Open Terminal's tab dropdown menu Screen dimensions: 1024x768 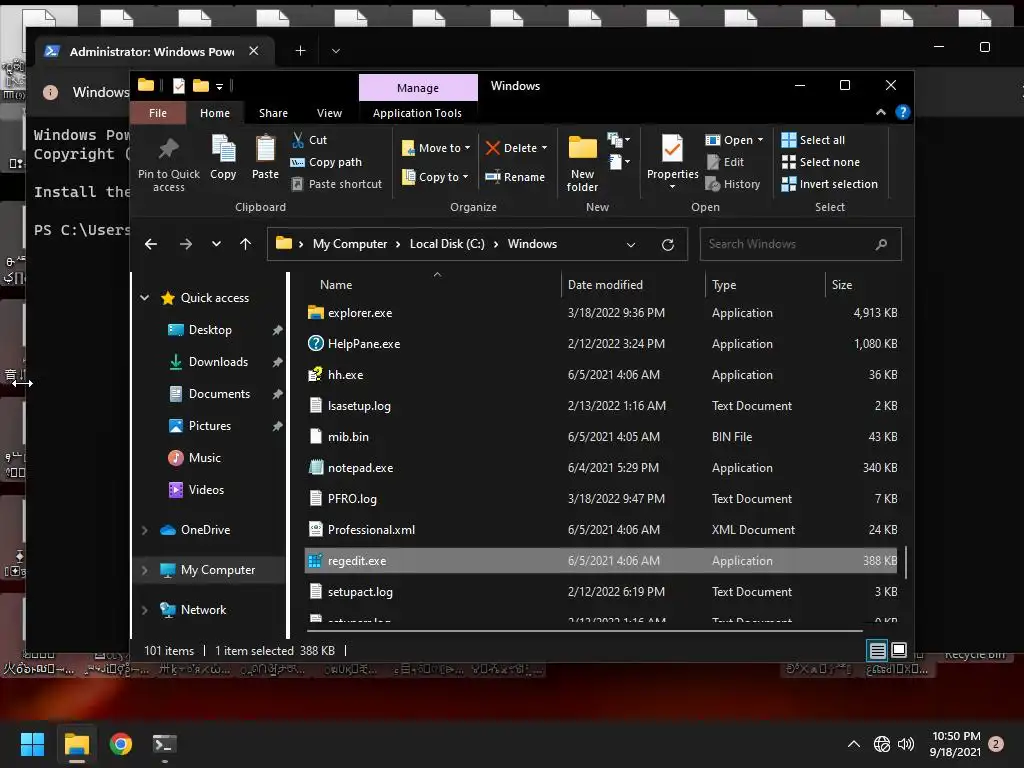(336, 50)
